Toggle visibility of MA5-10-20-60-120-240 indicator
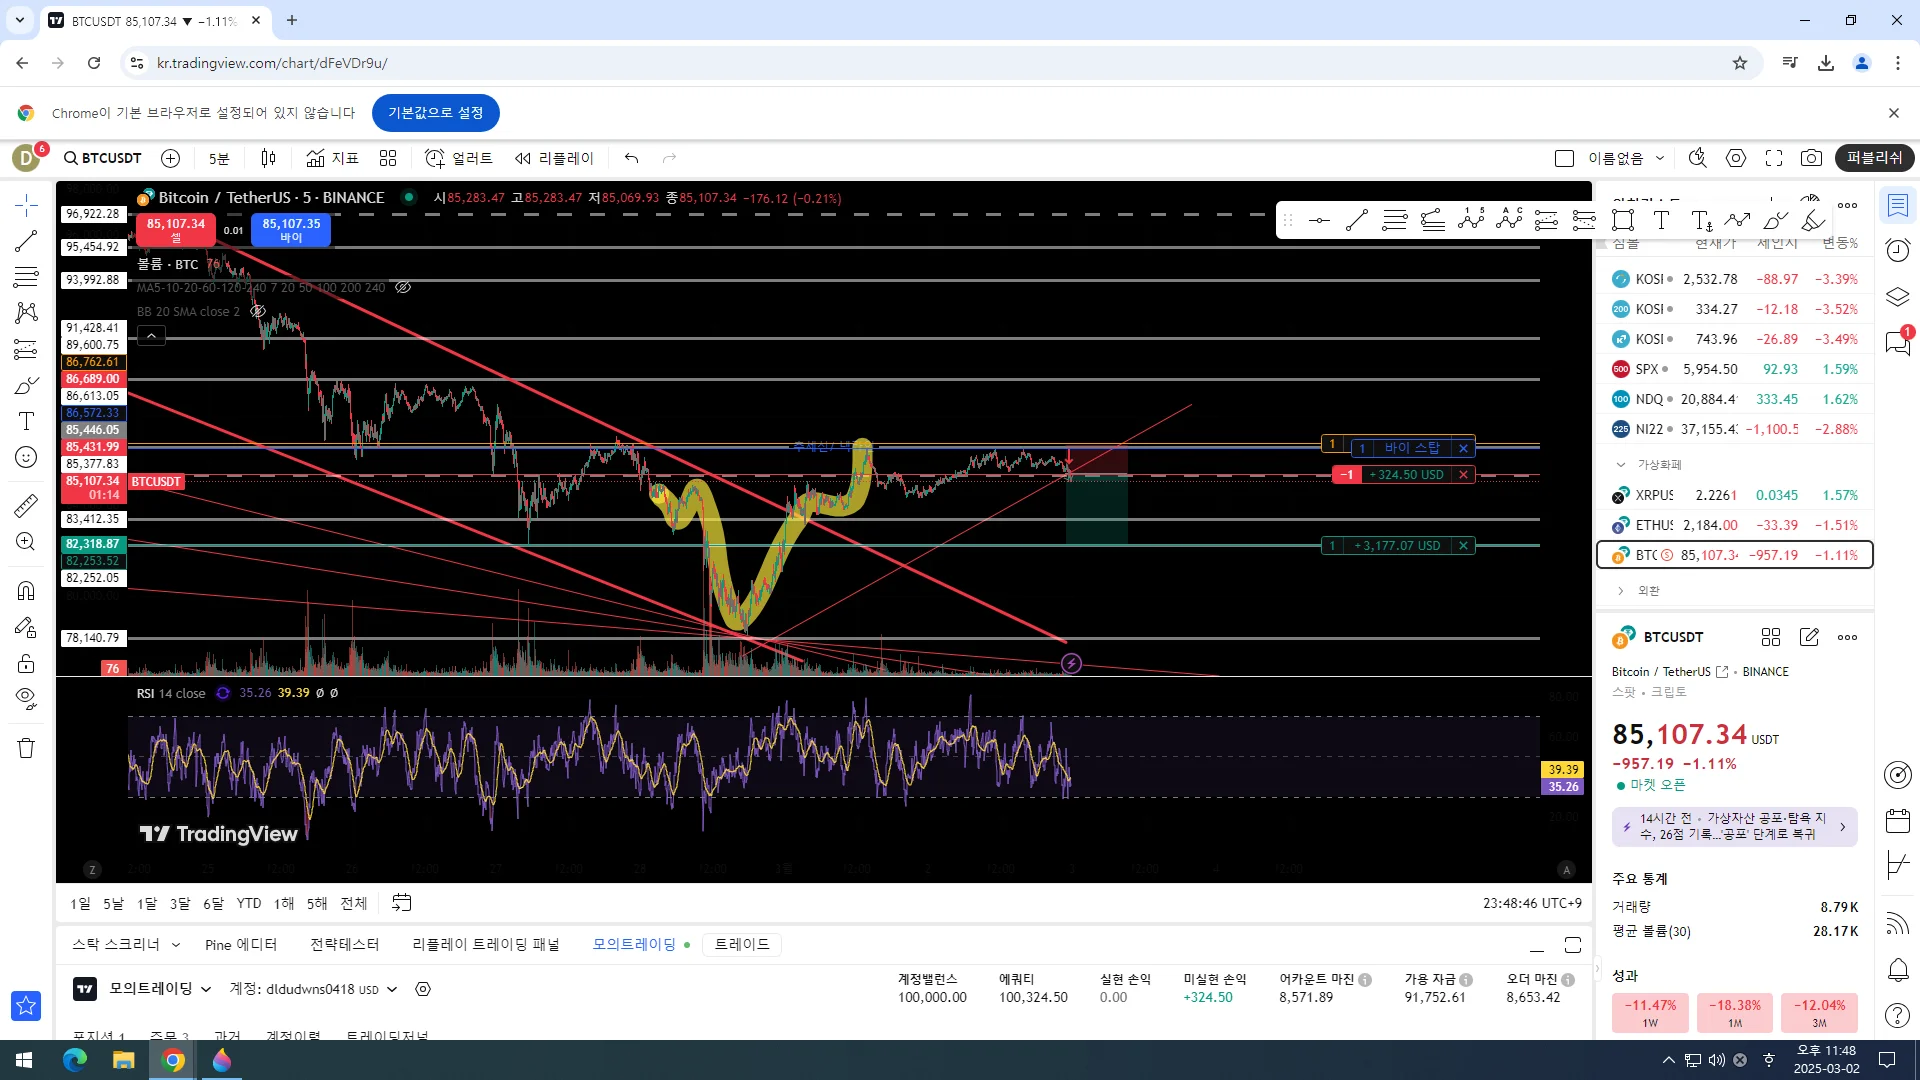Image resolution: width=1920 pixels, height=1080 pixels. (403, 288)
